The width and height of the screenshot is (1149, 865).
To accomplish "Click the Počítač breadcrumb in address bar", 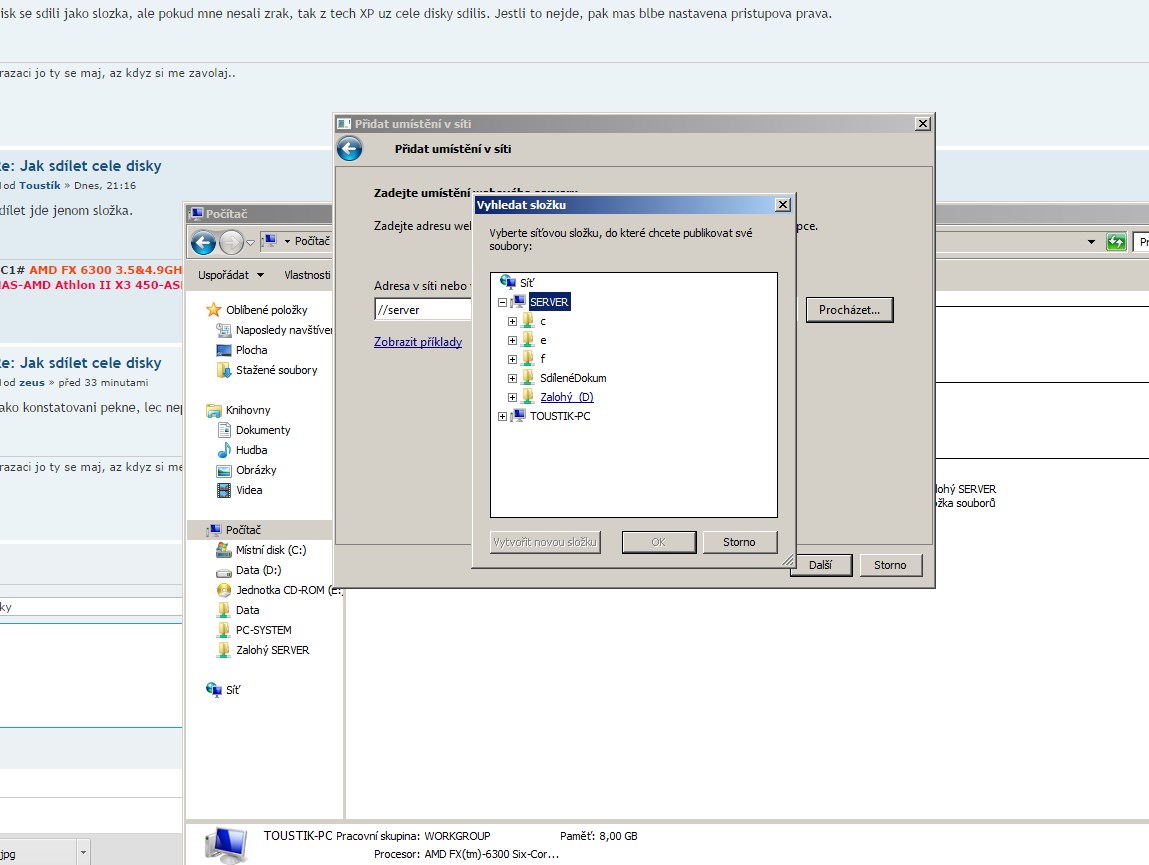I will tap(312, 241).
